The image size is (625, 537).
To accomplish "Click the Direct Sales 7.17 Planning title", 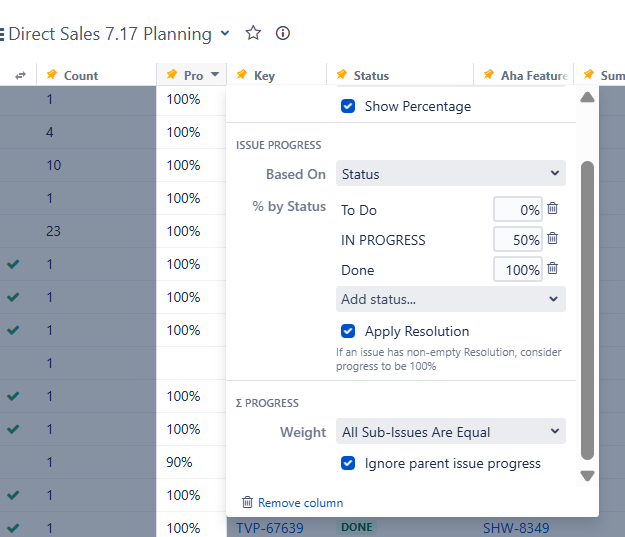I will [x=110, y=33].
